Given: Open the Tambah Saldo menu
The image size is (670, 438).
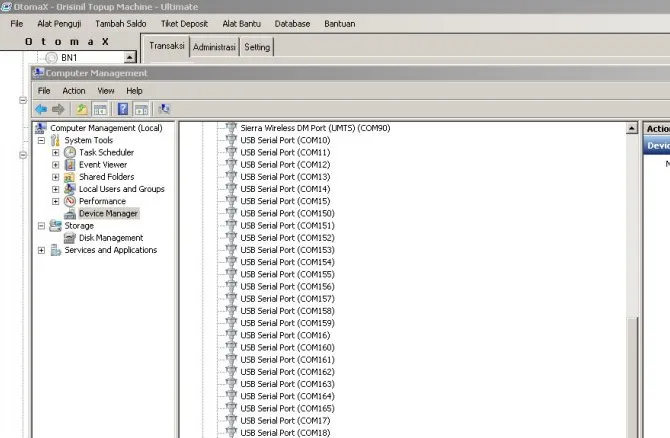Looking at the screenshot, I should click(120, 24).
